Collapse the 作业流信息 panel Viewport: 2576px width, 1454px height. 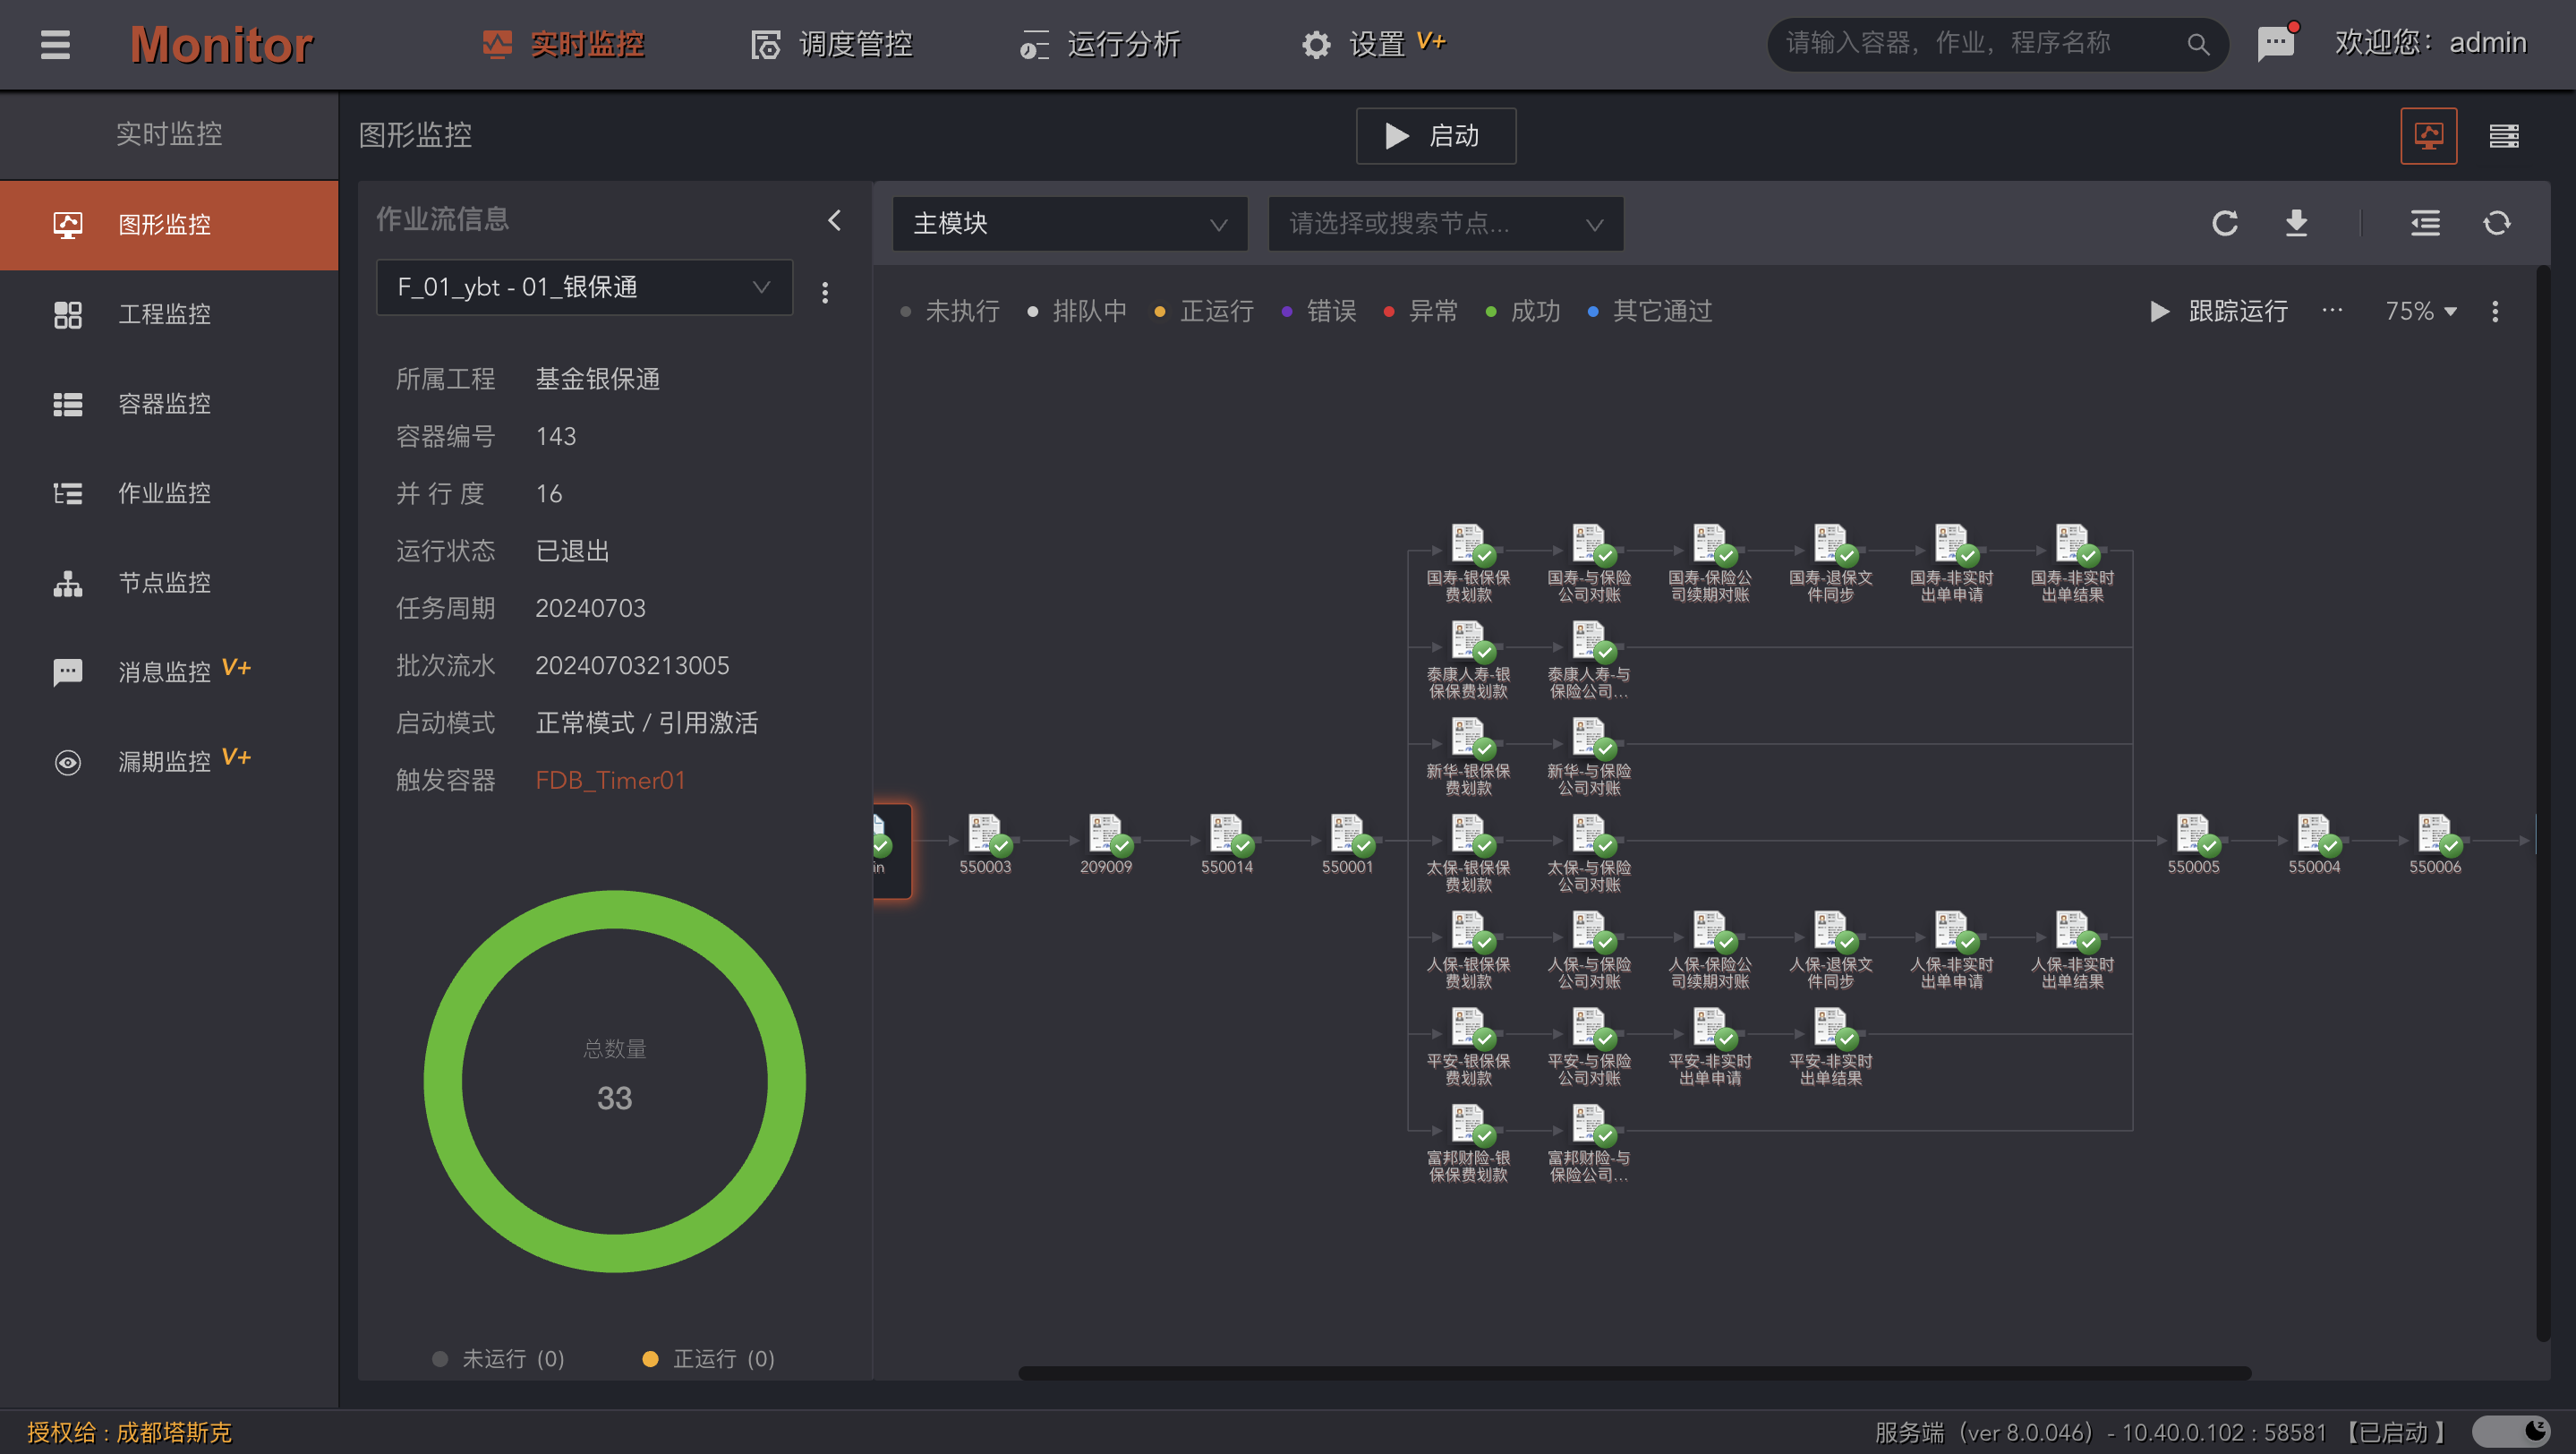pos(835,220)
